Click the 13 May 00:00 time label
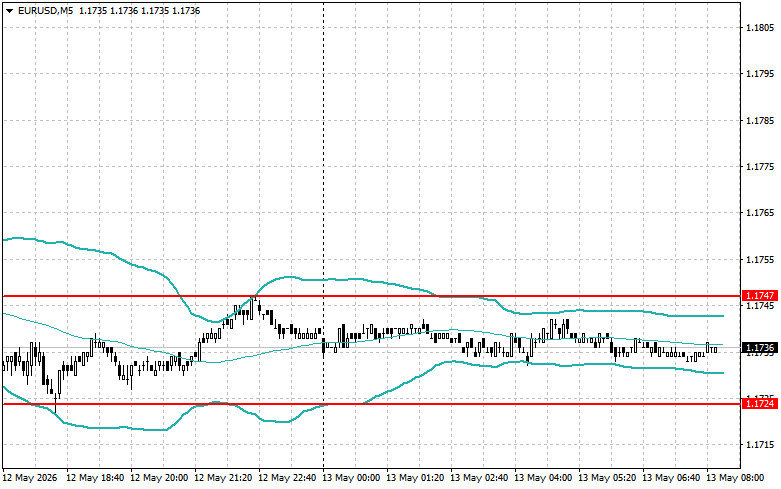Image resolution: width=781 pixels, height=489 pixels. tap(351, 478)
